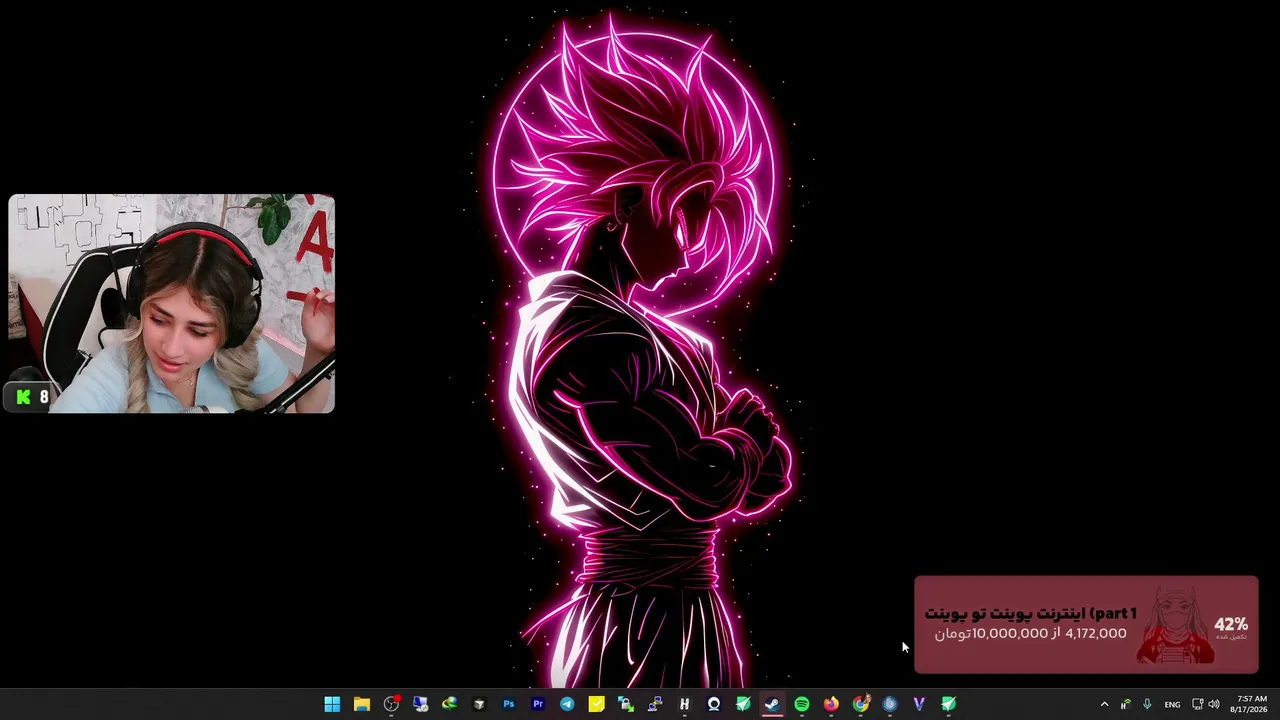Viewport: 1280px width, 720px height.
Task: Open the Windows Start menu
Action: coord(332,704)
